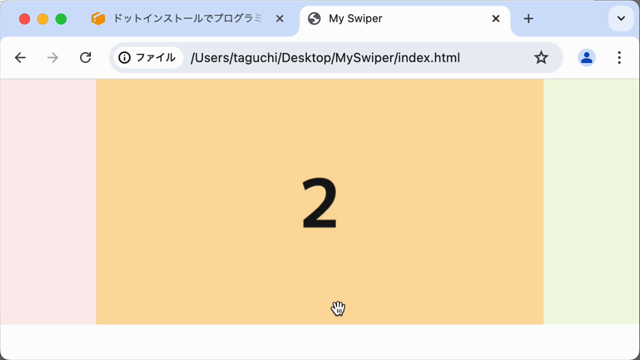This screenshot has width=640, height=360.
Task: Maximize window with the green button
Action: (61, 19)
